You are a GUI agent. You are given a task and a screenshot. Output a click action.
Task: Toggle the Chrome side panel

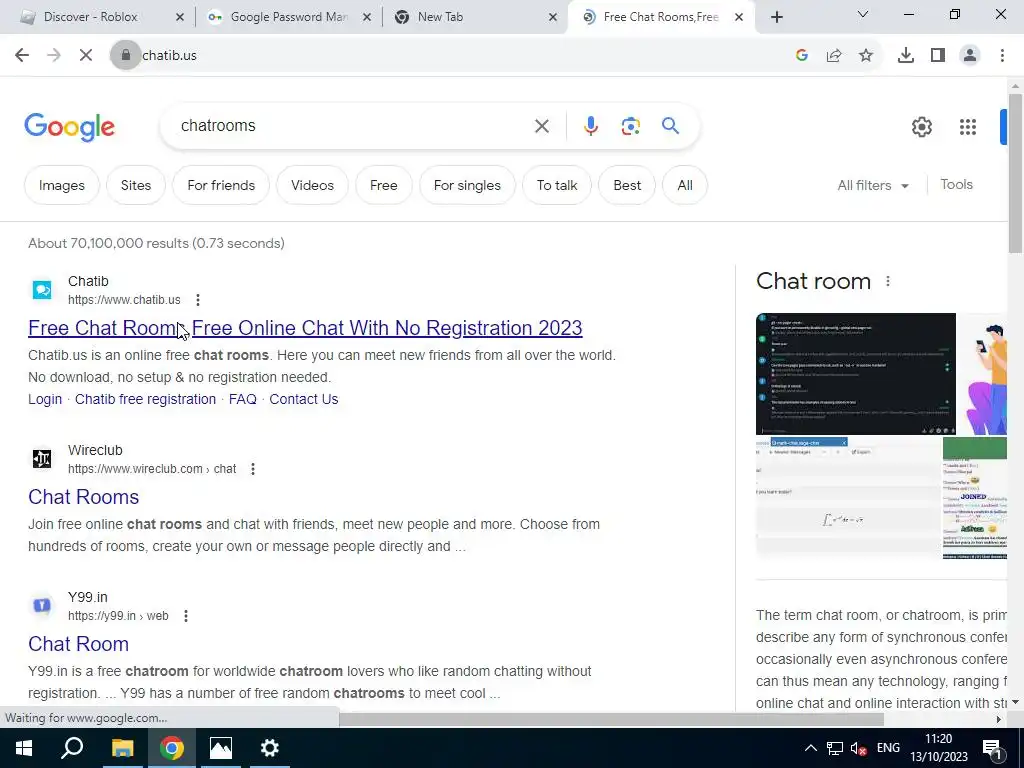(938, 56)
